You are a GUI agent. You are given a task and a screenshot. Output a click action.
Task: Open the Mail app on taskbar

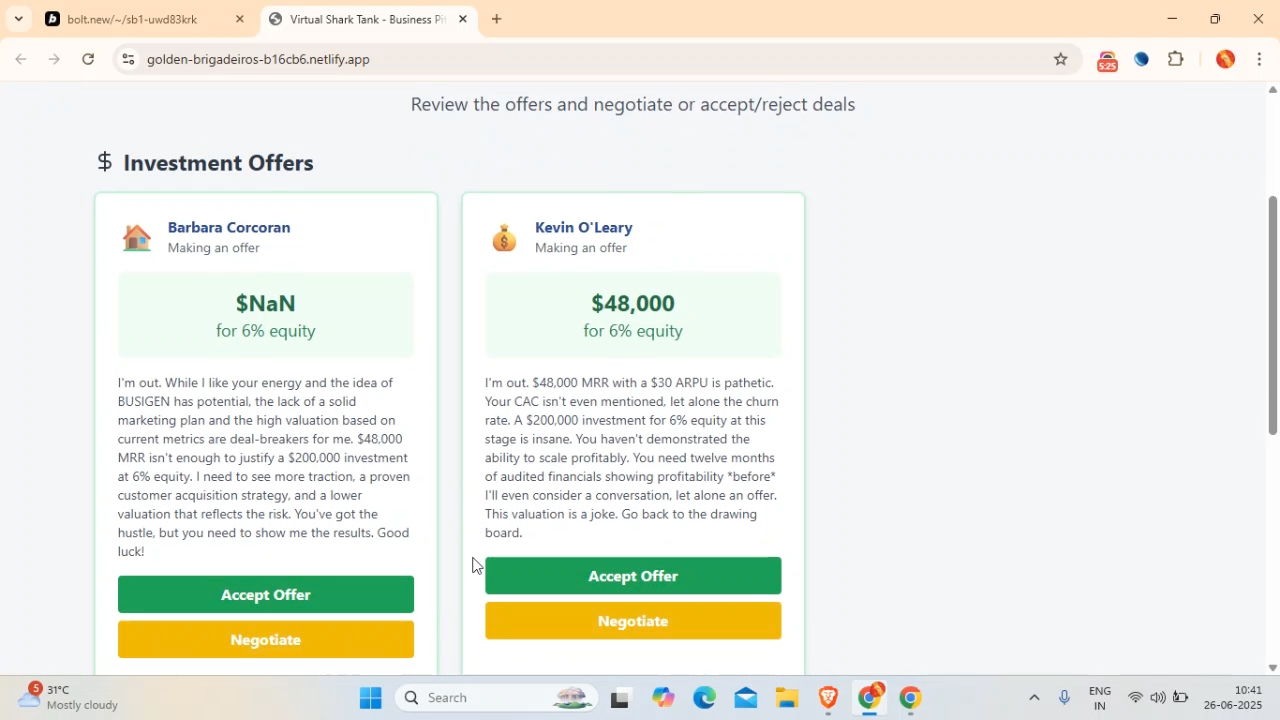point(746,698)
